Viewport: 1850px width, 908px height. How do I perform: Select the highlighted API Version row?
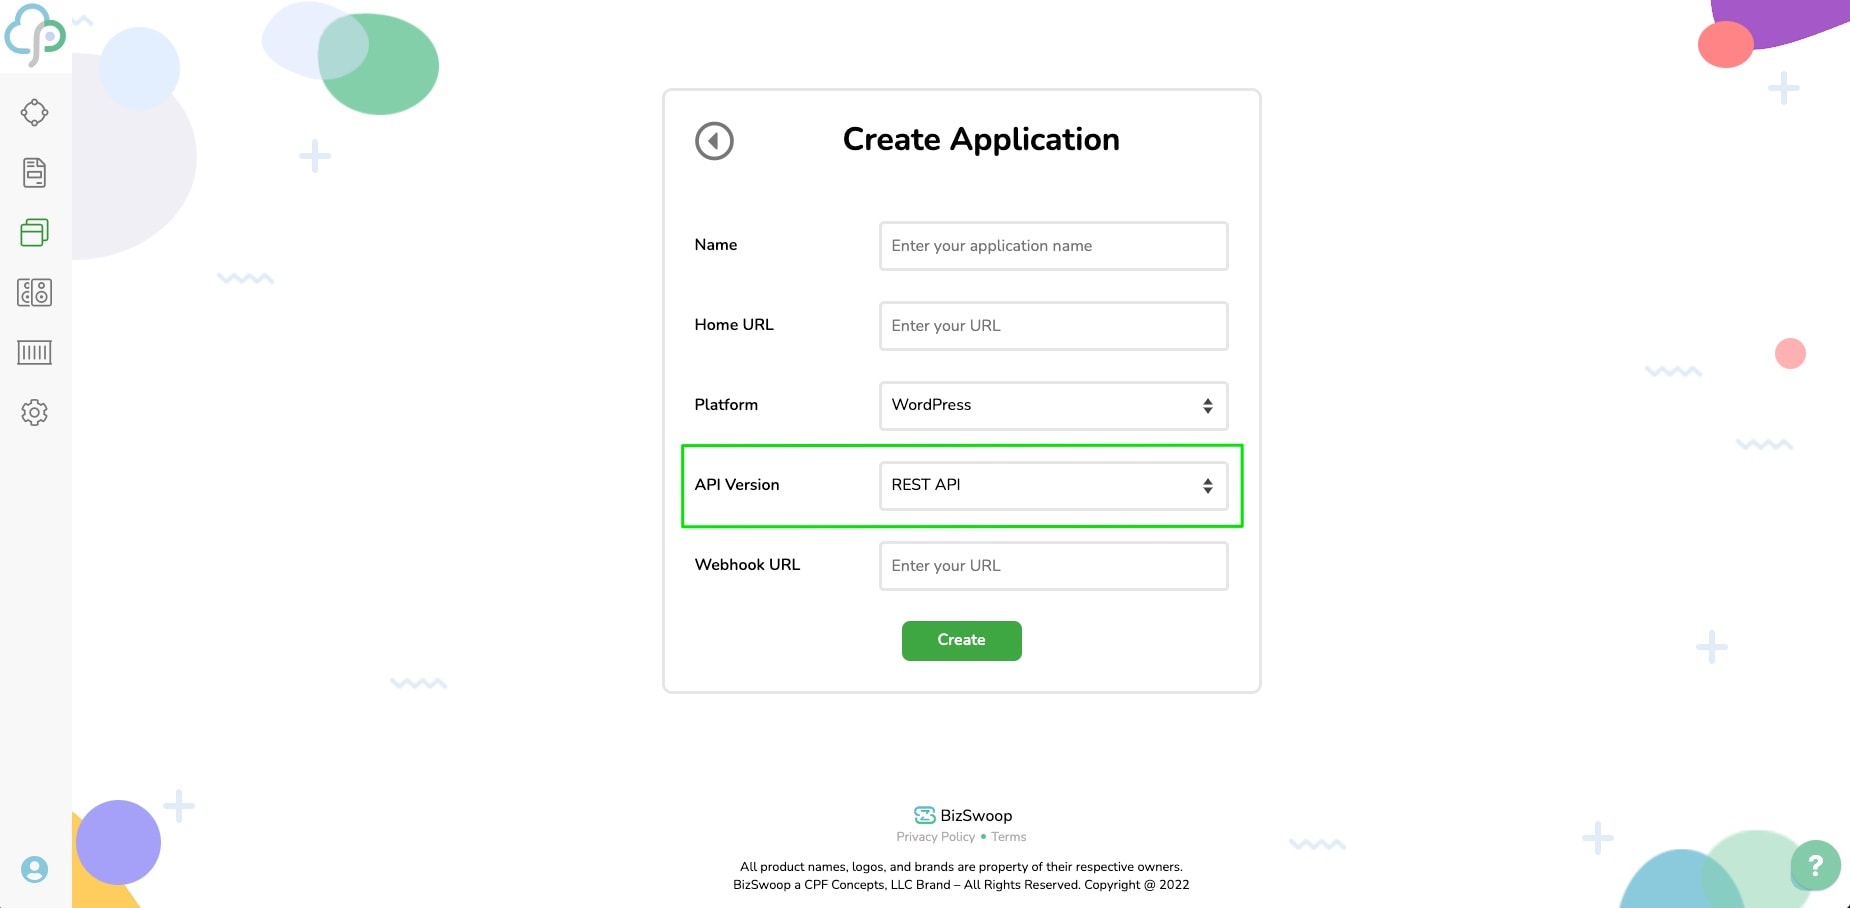click(961, 485)
